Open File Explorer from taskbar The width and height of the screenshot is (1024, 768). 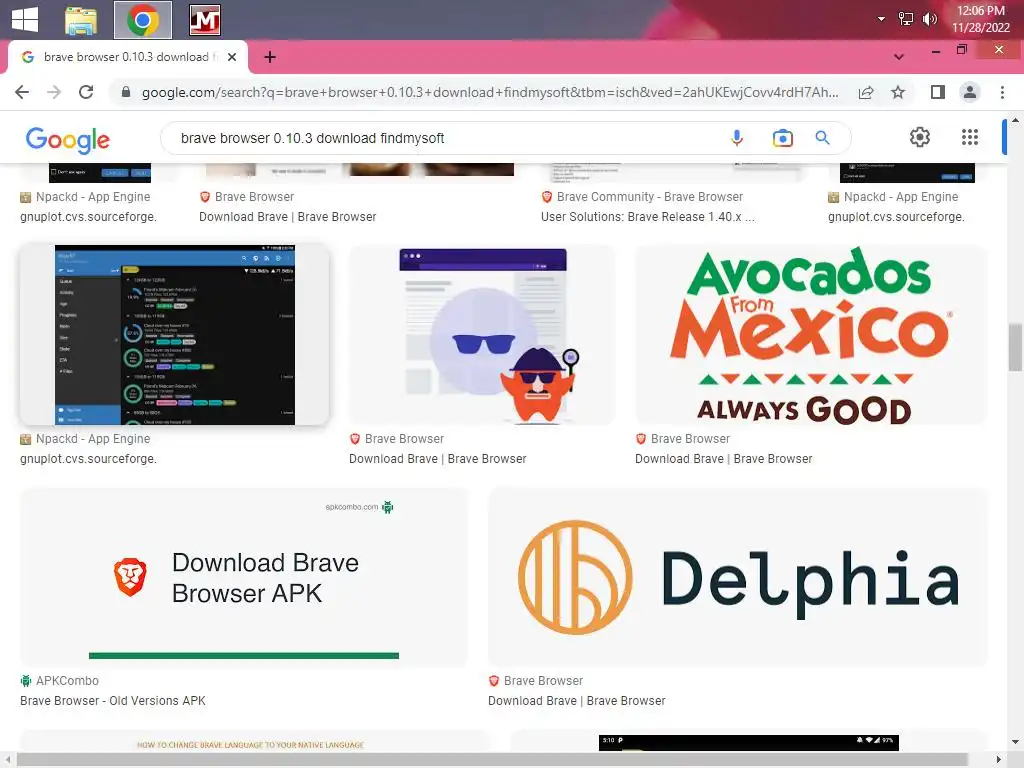tap(81, 20)
